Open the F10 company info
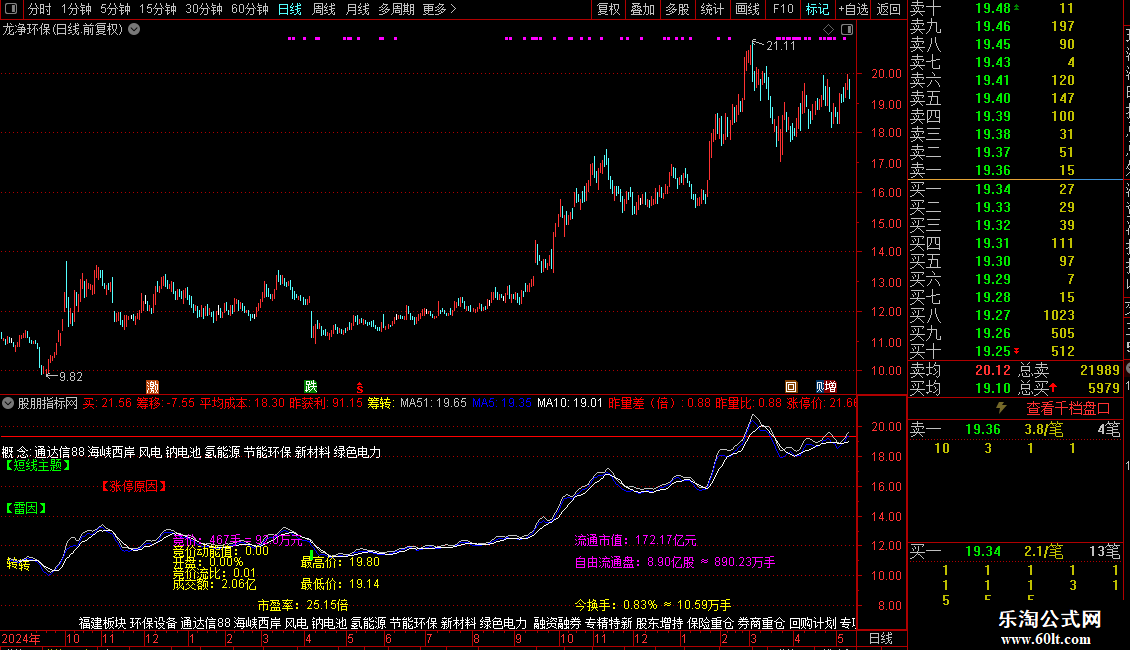The image size is (1130, 650). (x=783, y=9)
